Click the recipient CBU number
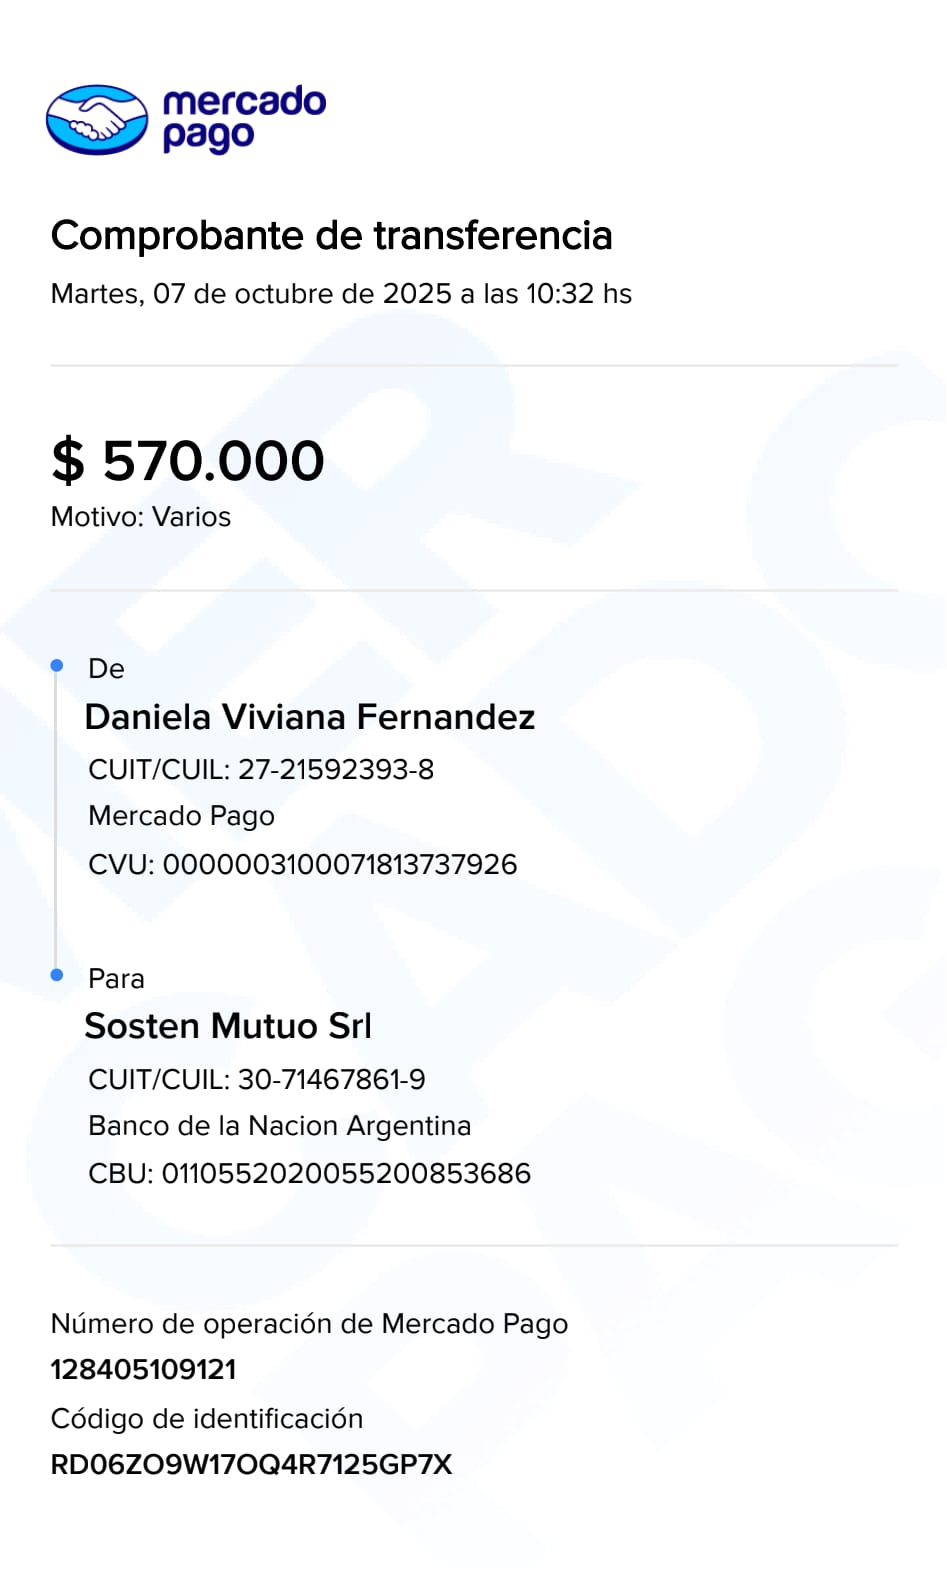The image size is (947, 1572). tap(309, 1174)
